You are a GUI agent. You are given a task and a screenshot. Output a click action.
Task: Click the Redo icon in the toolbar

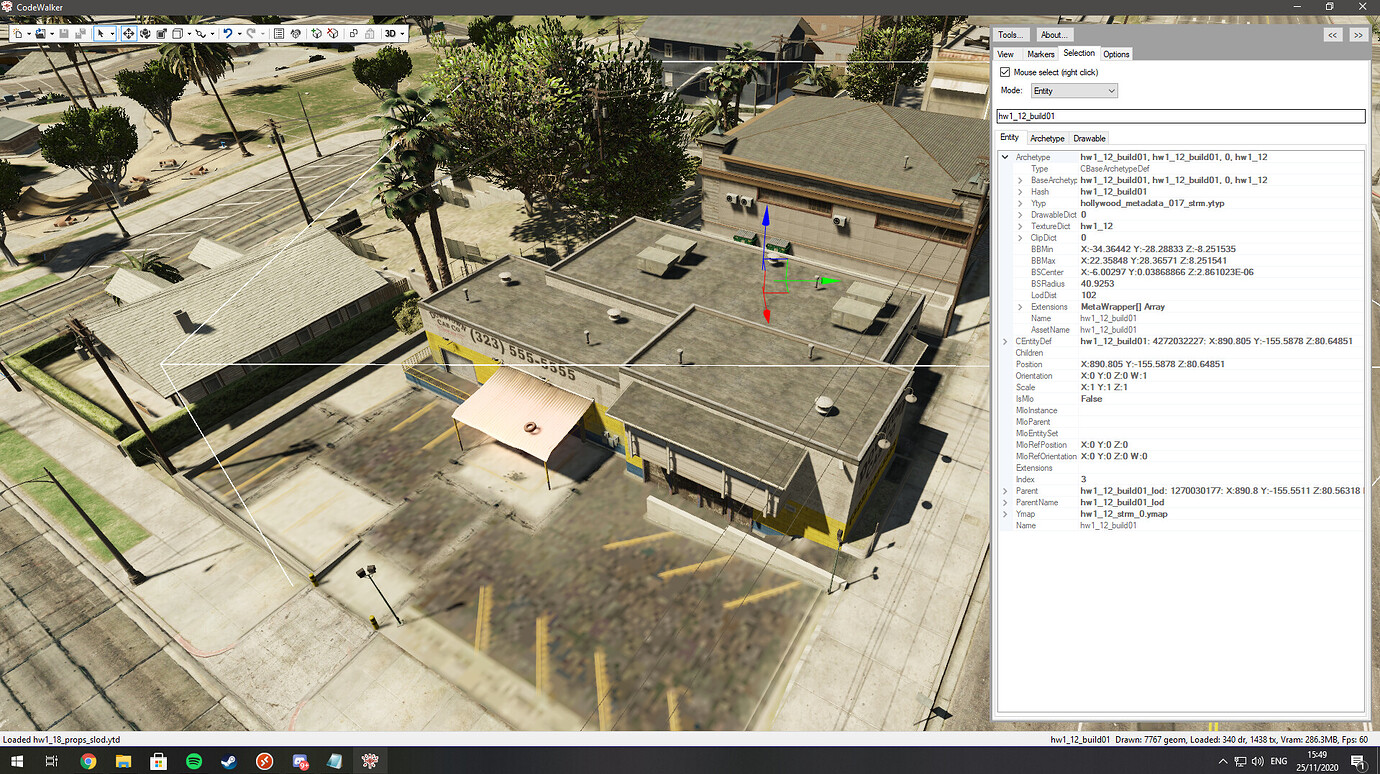tap(250, 33)
